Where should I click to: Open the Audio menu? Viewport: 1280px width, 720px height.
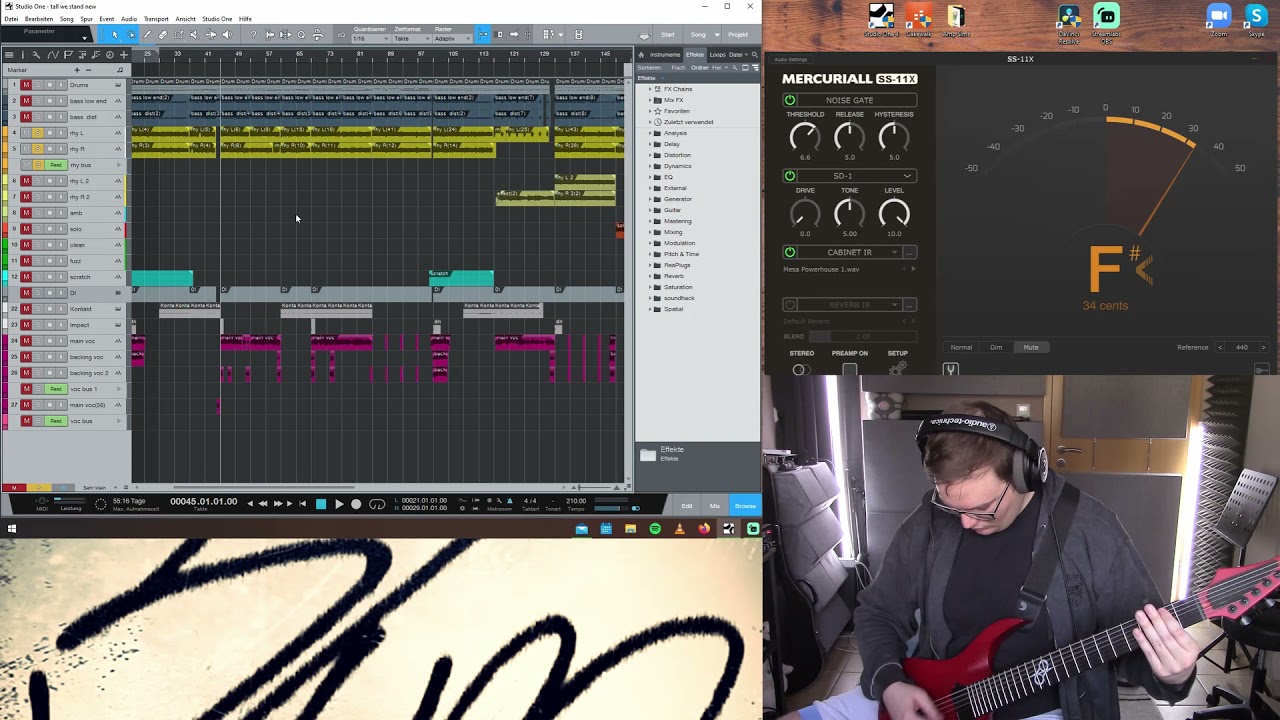pyautogui.click(x=129, y=19)
